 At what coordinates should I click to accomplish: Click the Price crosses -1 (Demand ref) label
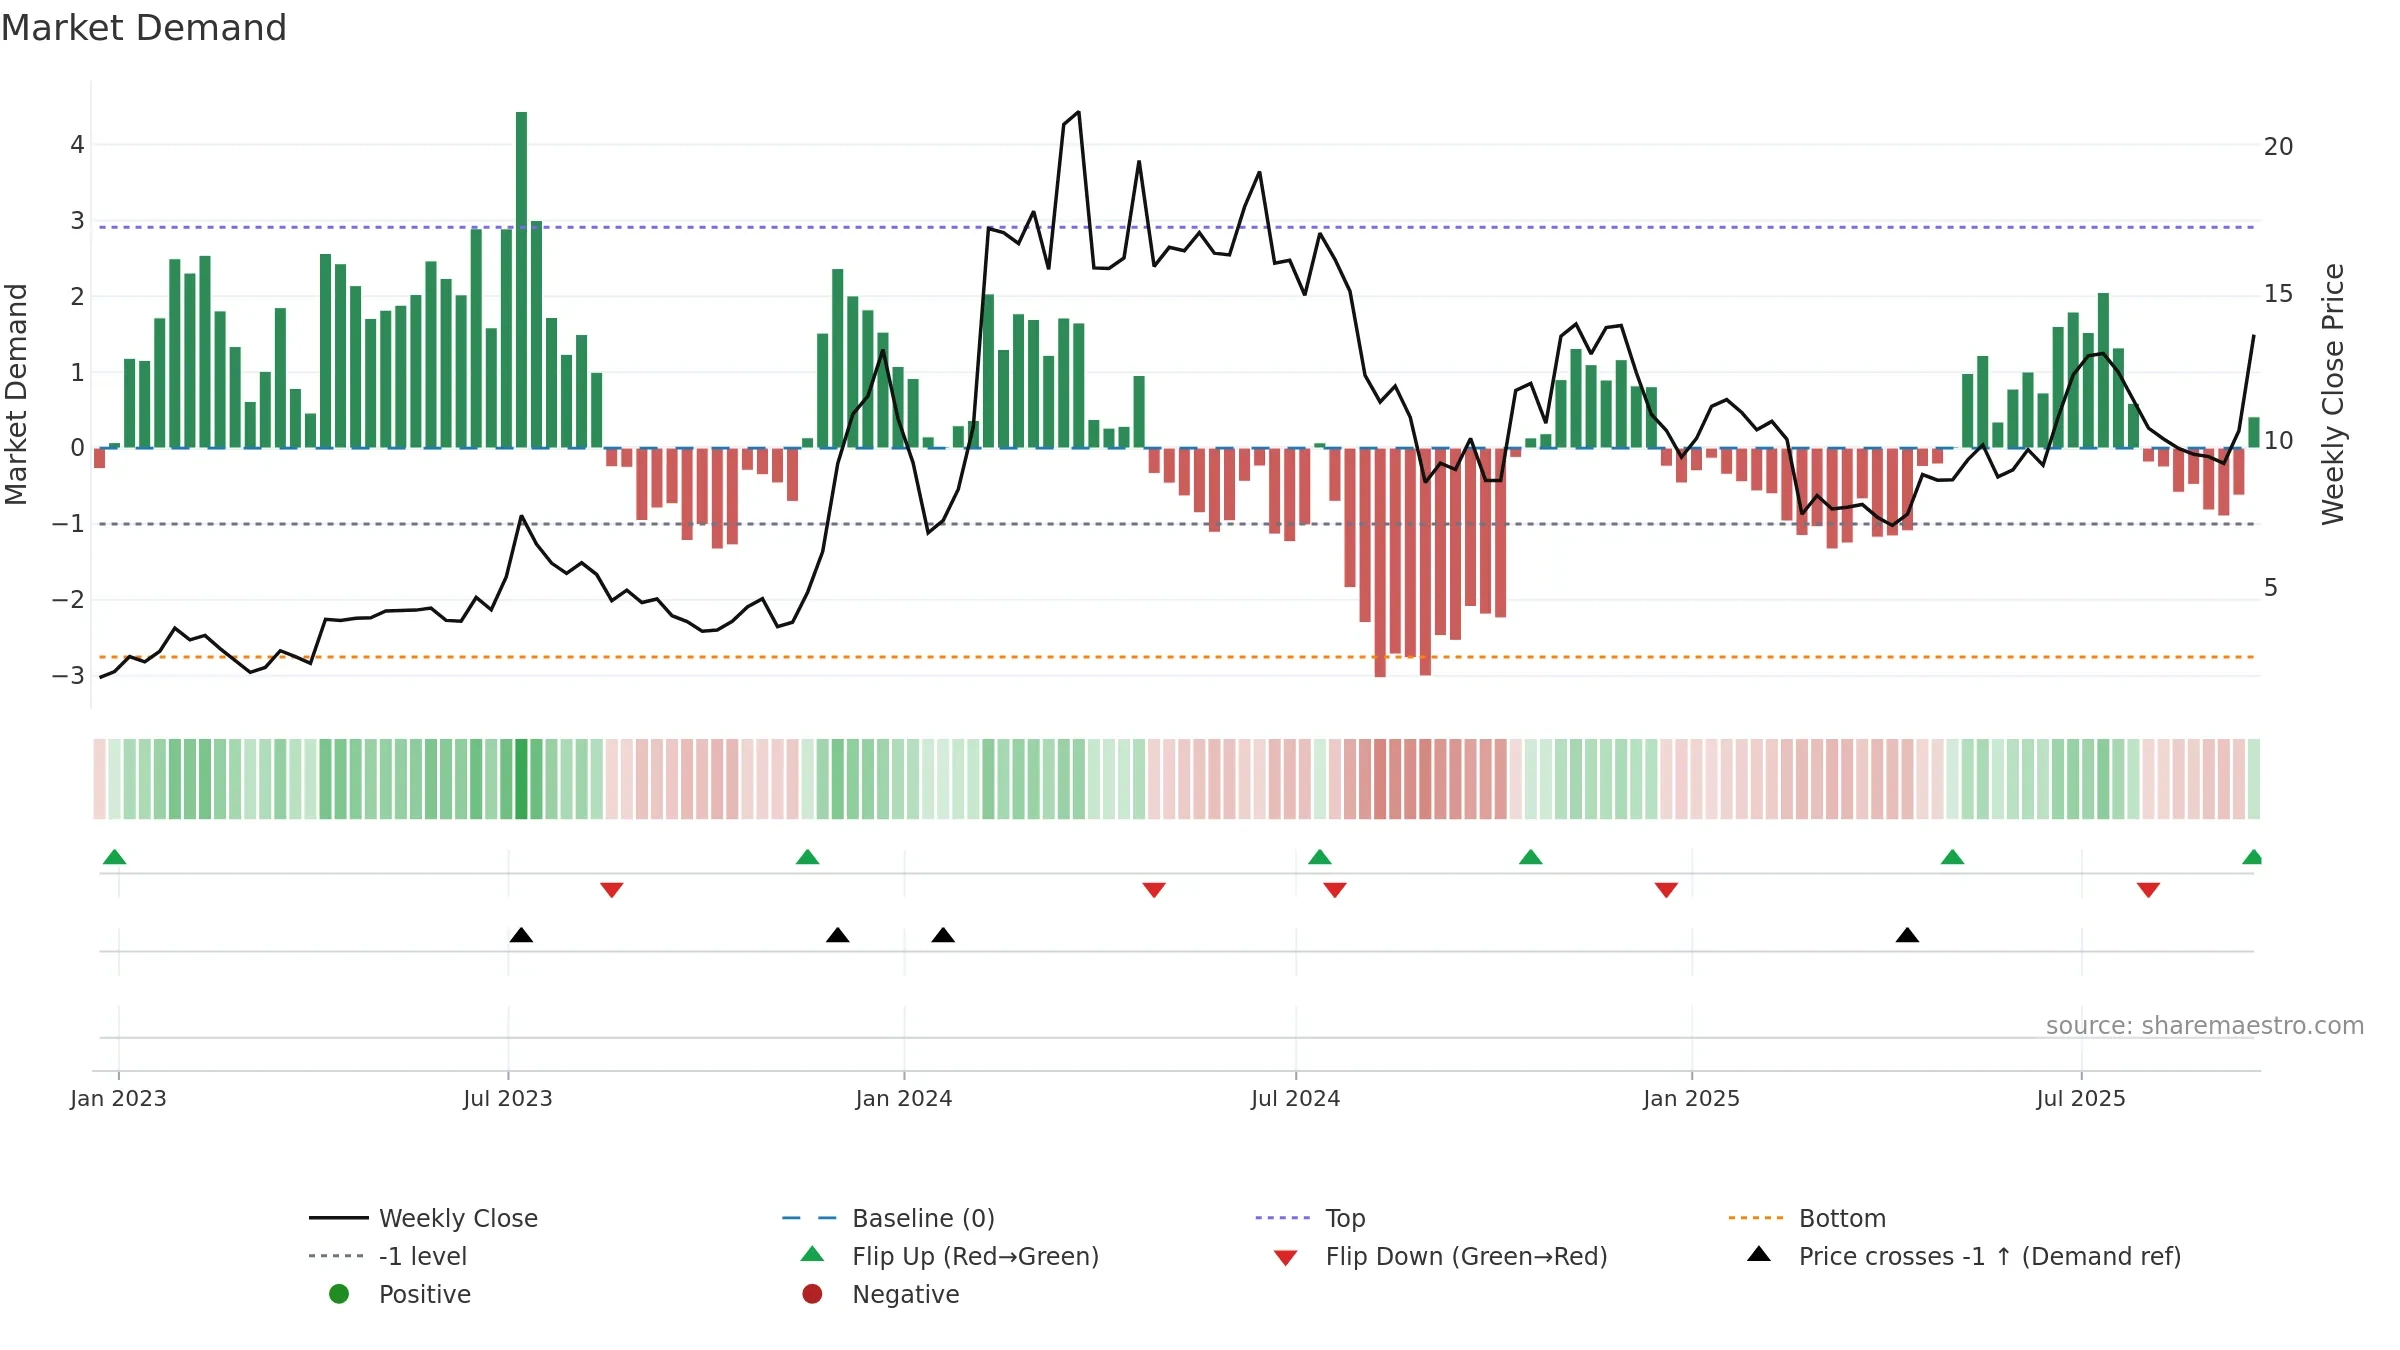click(x=1989, y=1256)
